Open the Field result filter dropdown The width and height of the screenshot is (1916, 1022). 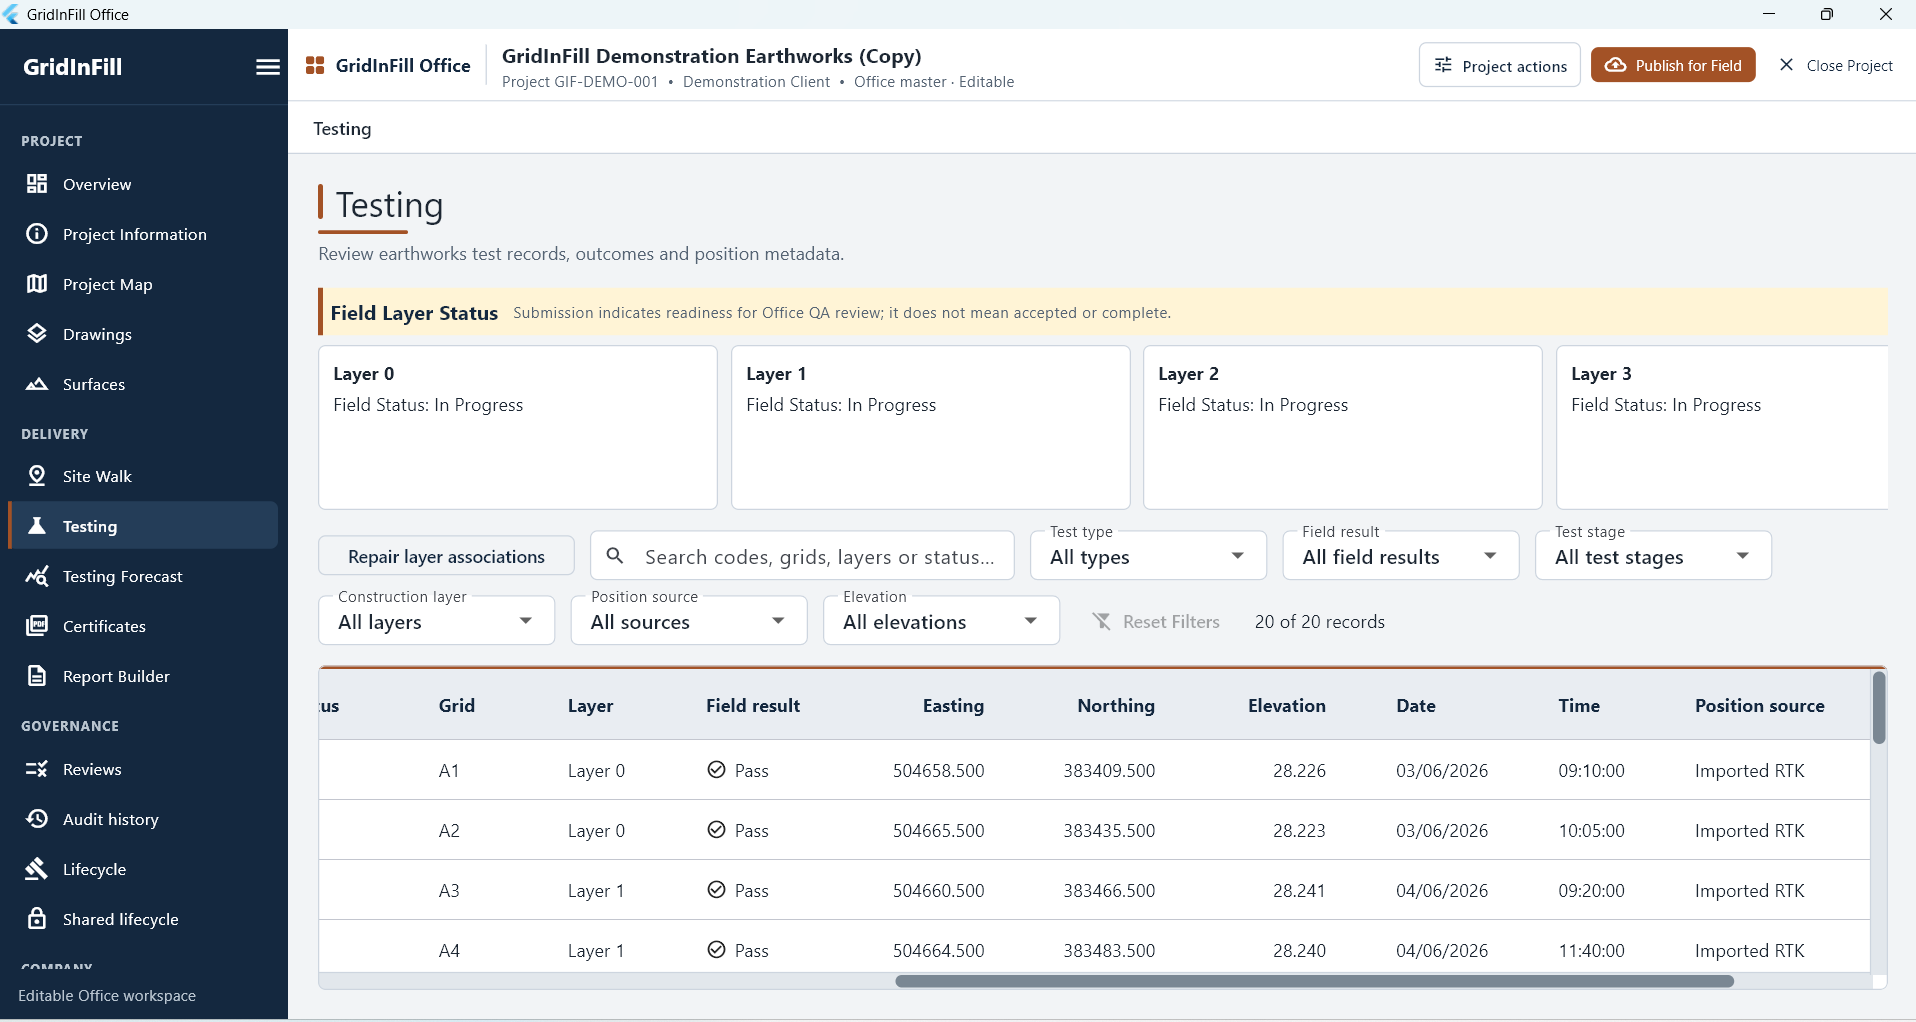[1400, 556]
